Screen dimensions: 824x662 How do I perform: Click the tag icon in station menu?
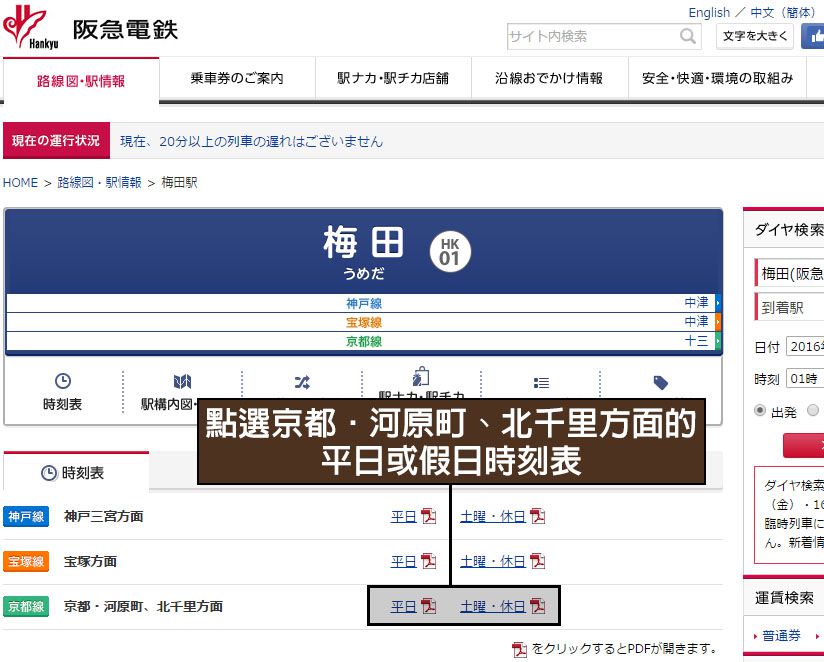(x=661, y=382)
